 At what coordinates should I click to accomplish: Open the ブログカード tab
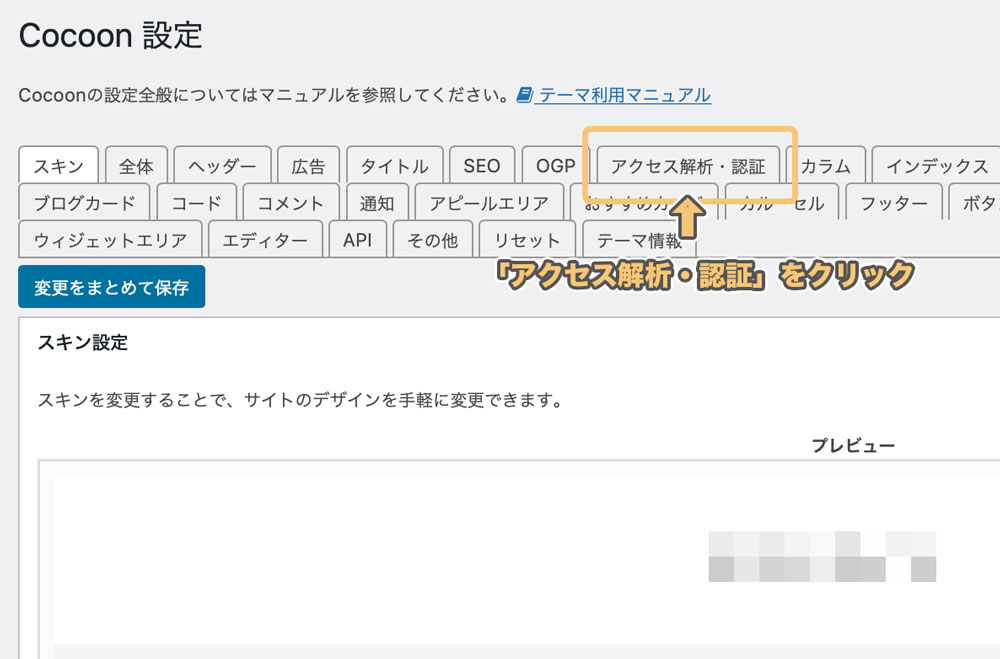(x=84, y=202)
